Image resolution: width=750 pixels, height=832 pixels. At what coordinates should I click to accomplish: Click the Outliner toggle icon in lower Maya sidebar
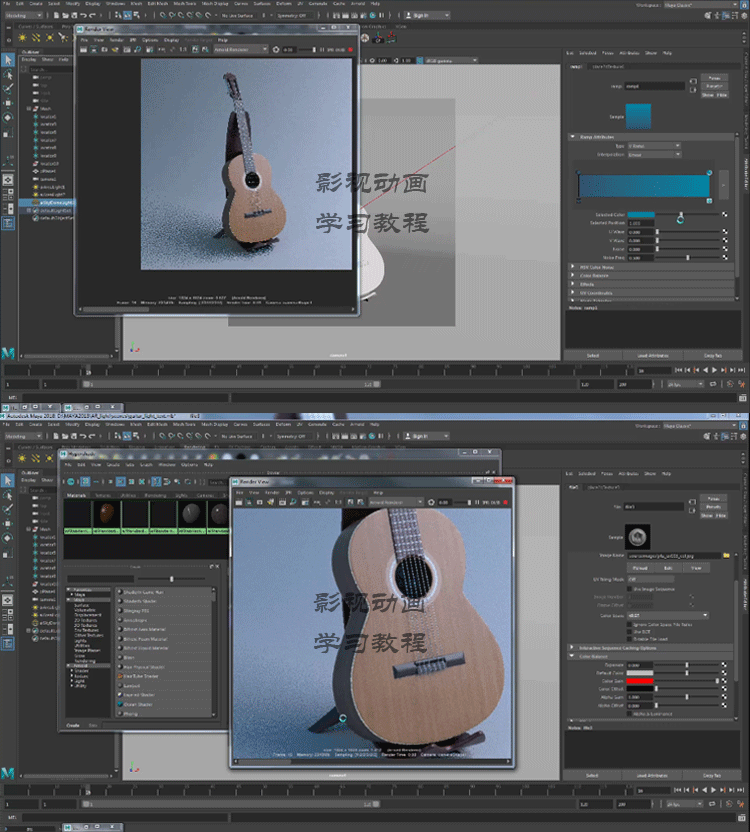point(8,644)
